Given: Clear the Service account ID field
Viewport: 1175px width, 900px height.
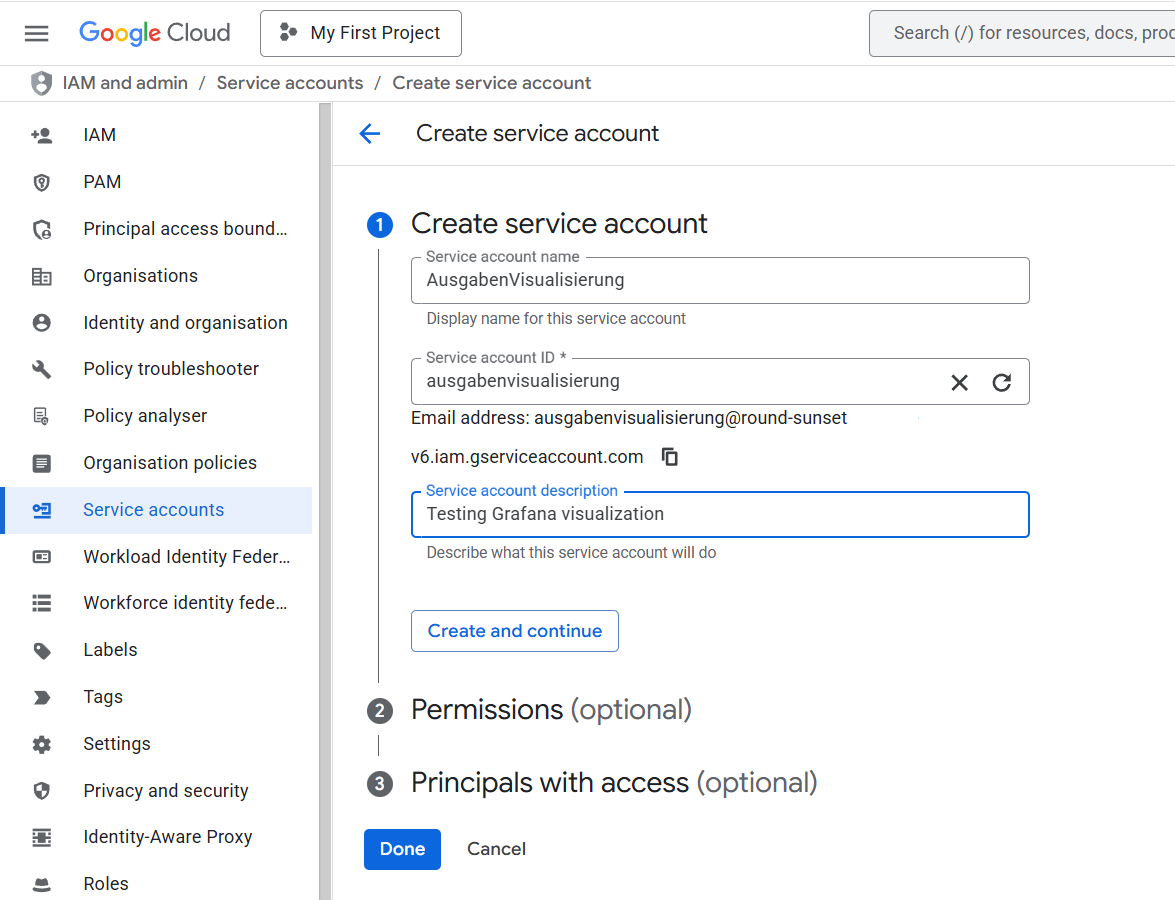Looking at the screenshot, I should click(959, 382).
